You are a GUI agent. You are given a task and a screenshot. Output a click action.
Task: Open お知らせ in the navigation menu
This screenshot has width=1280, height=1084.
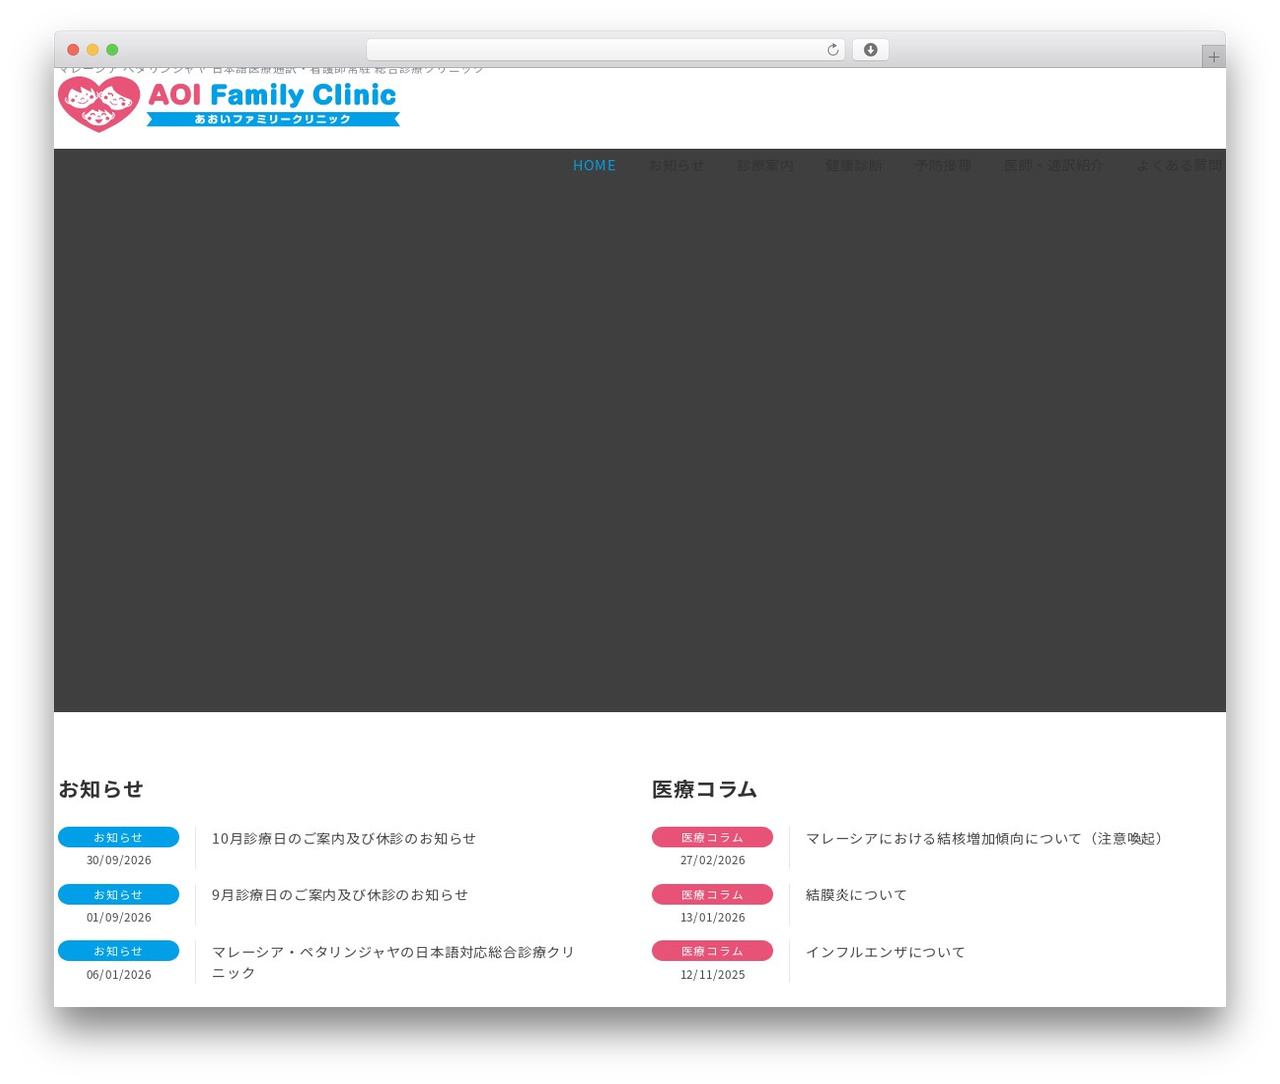[676, 165]
